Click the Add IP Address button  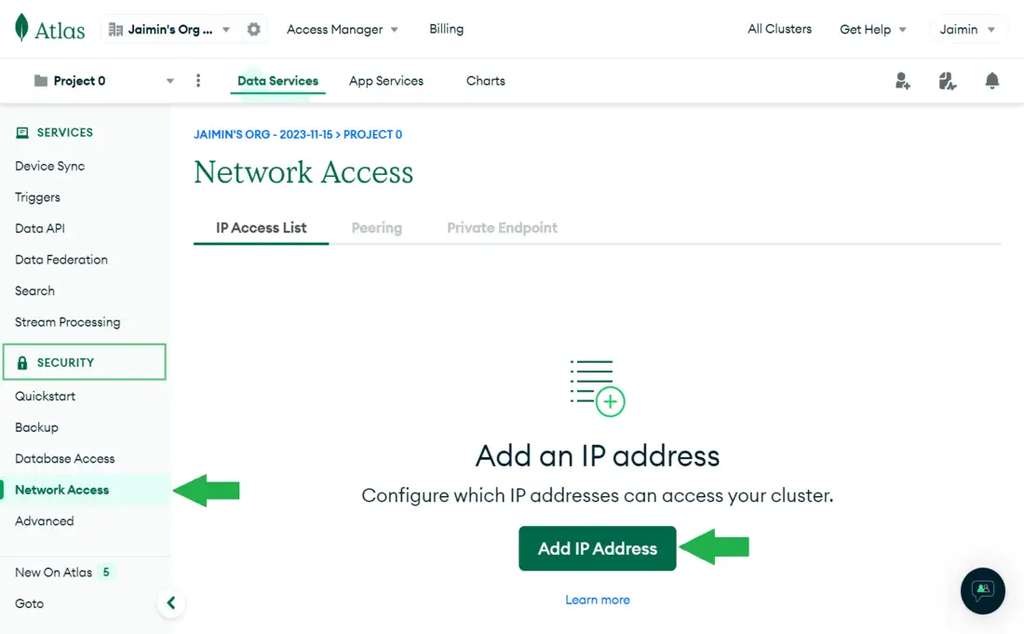597,548
